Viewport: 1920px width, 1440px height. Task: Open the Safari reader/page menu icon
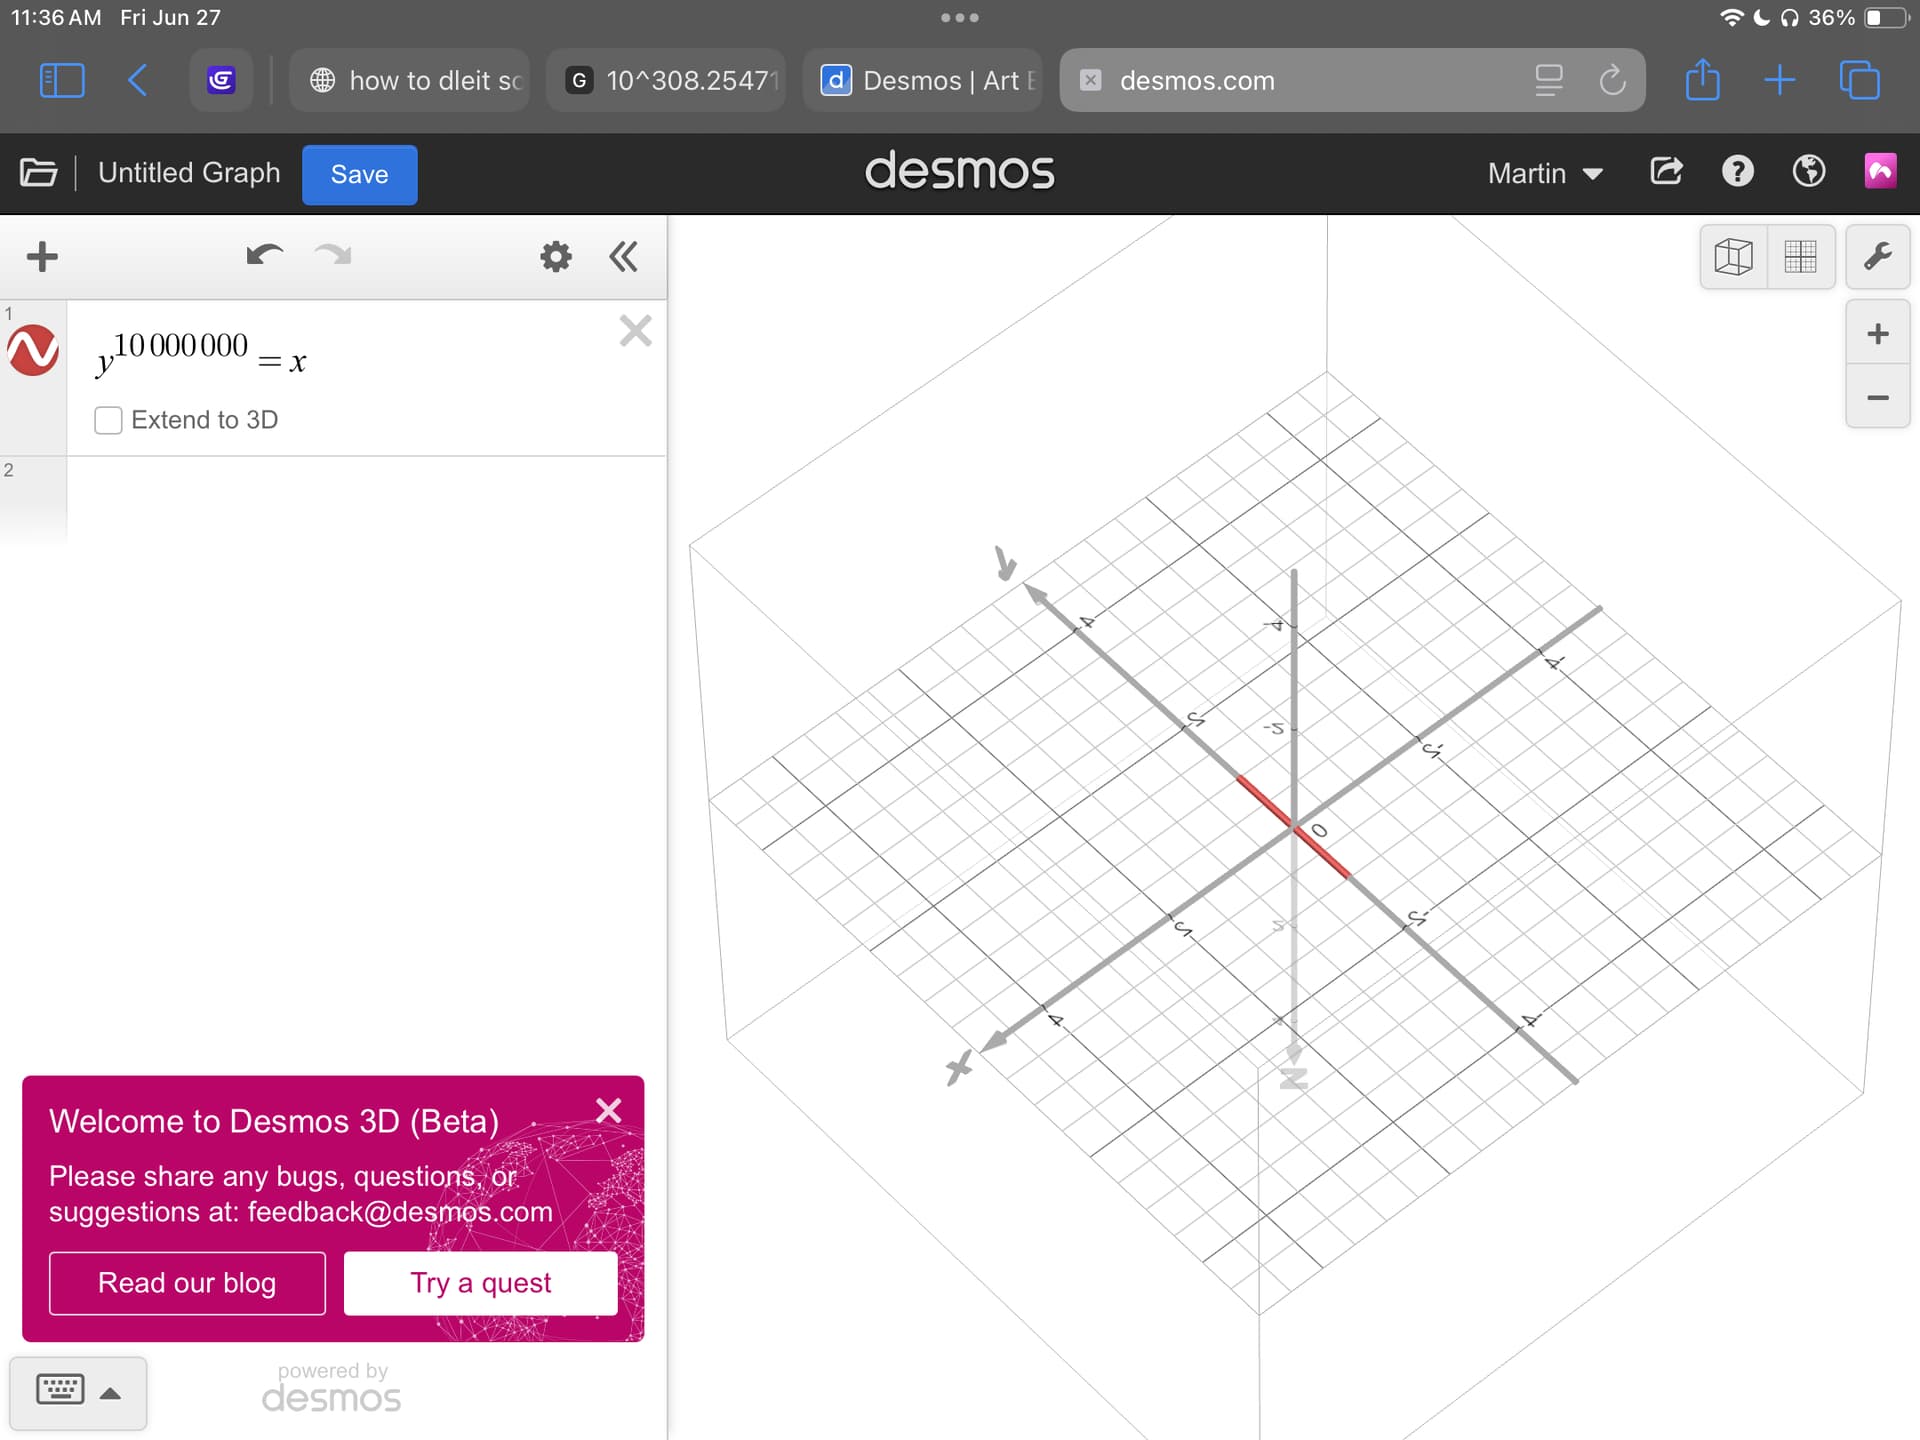[x=1548, y=80]
